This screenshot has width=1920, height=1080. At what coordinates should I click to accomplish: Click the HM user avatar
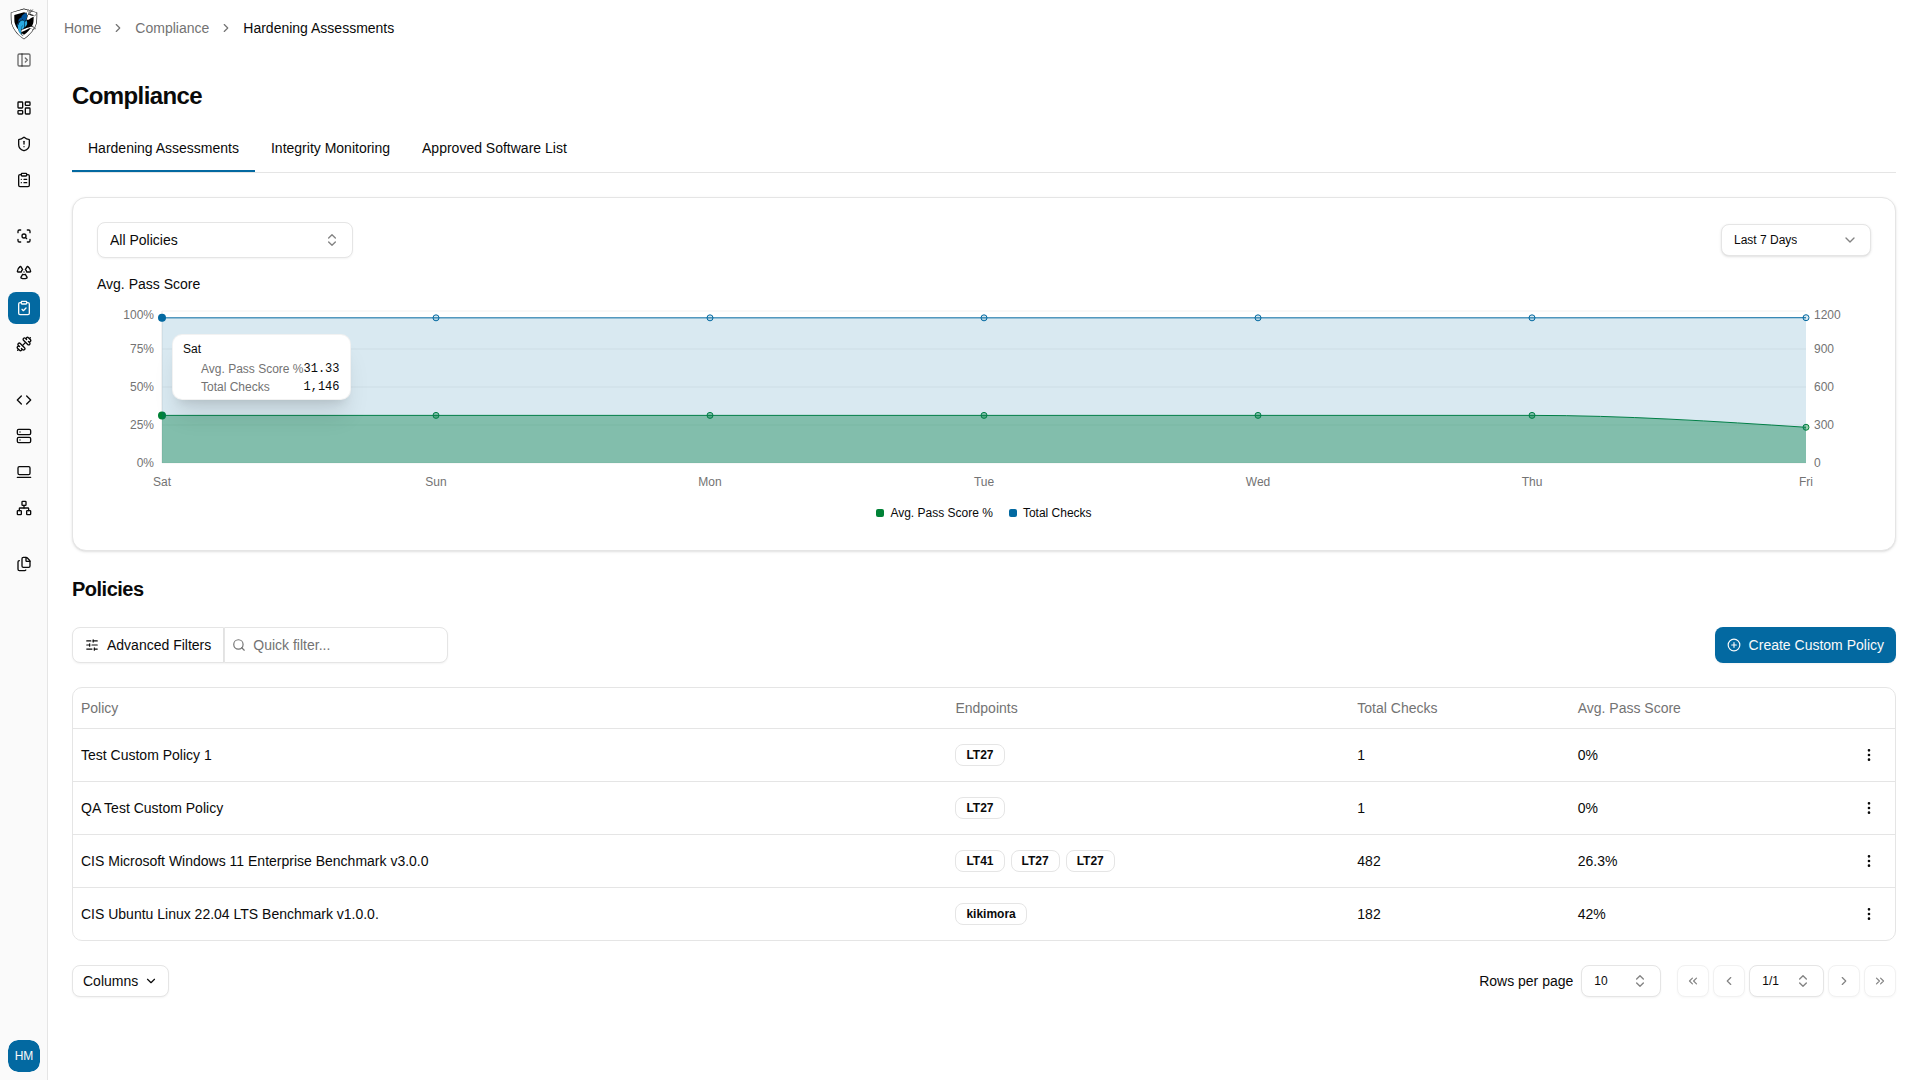[24, 1056]
